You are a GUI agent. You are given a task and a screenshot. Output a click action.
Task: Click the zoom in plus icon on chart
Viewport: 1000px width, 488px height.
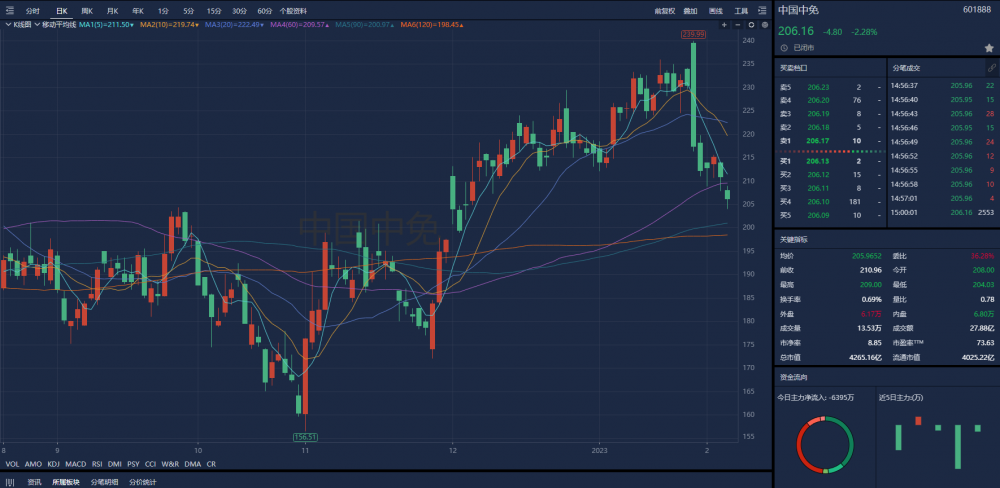click(723, 23)
